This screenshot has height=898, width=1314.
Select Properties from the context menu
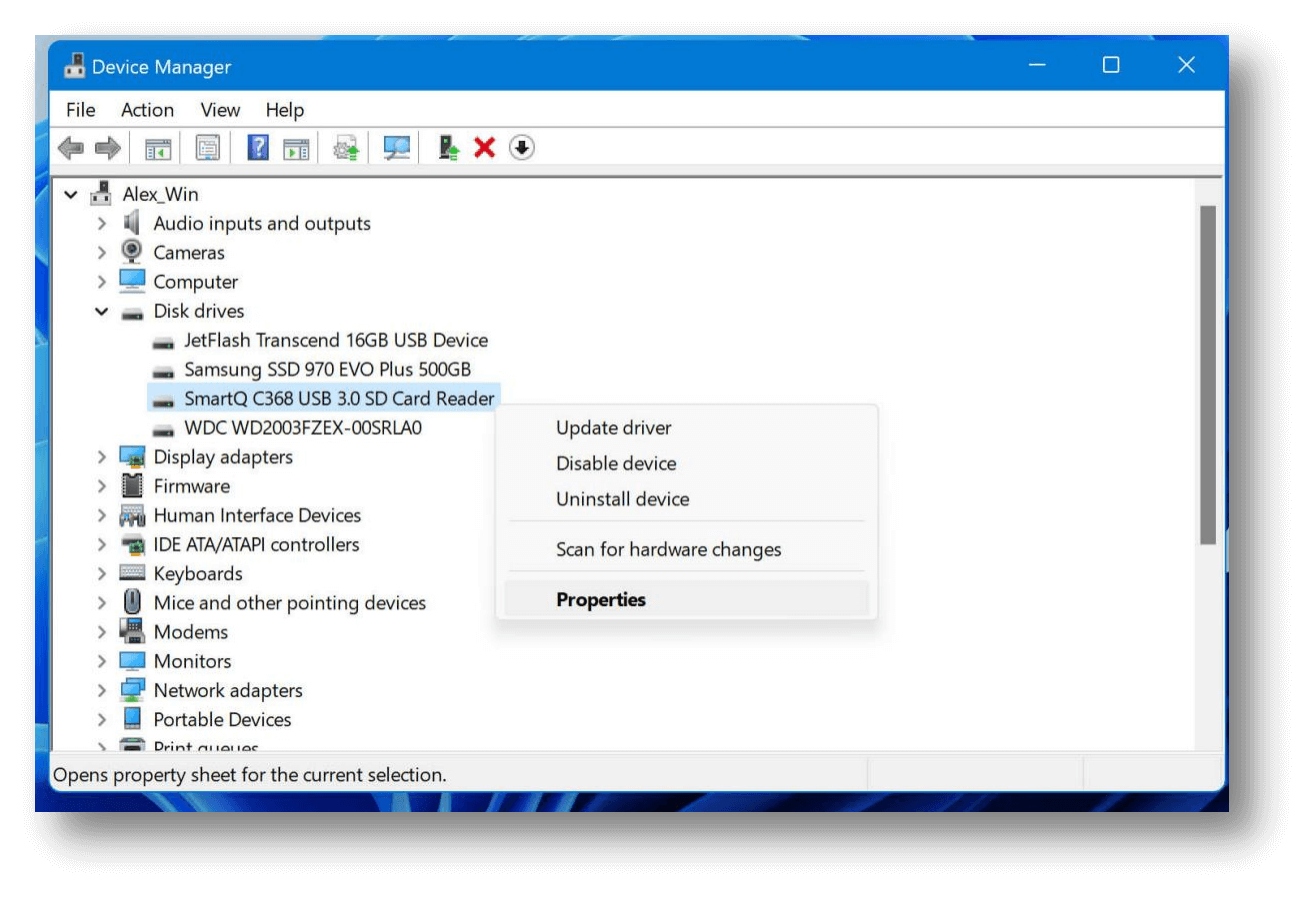point(601,599)
